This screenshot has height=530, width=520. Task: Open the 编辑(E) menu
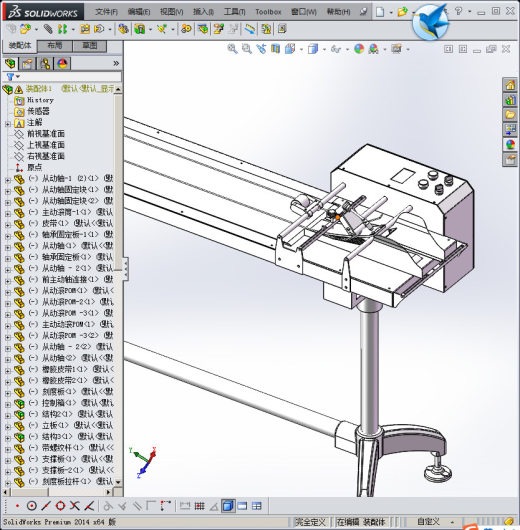pyautogui.click(x=139, y=12)
